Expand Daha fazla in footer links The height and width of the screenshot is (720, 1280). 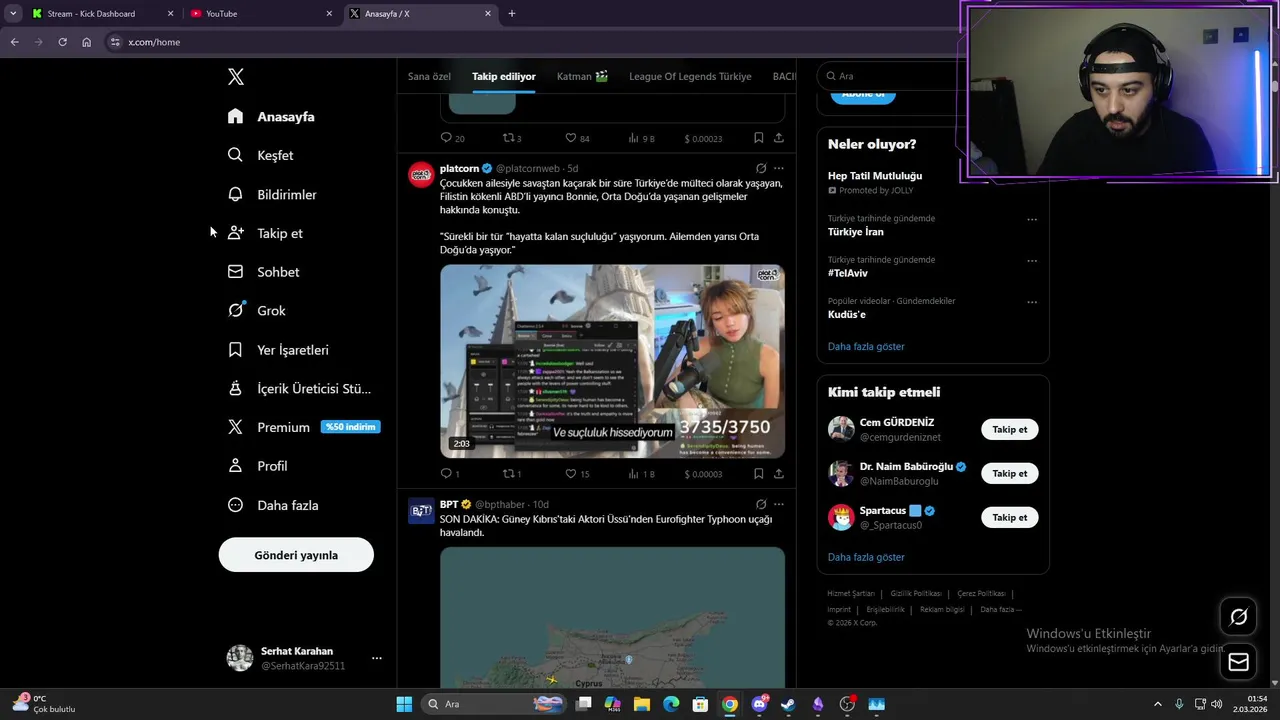[x=1001, y=609]
